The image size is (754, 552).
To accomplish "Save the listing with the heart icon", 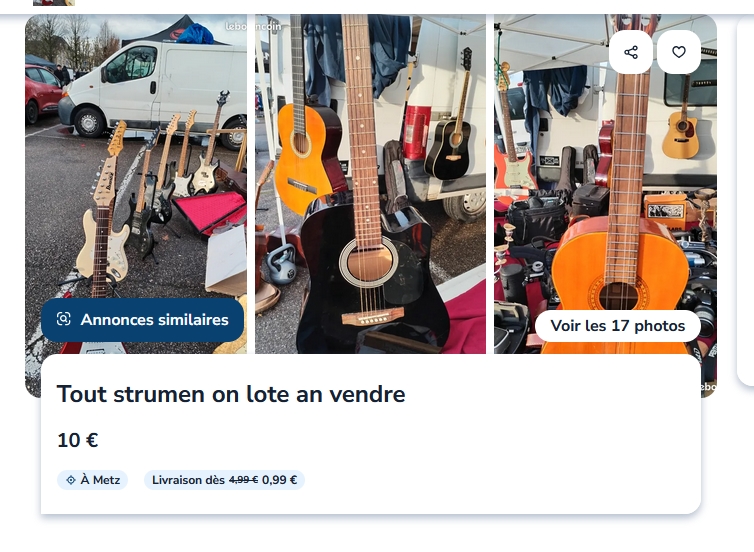I will [x=679, y=52].
